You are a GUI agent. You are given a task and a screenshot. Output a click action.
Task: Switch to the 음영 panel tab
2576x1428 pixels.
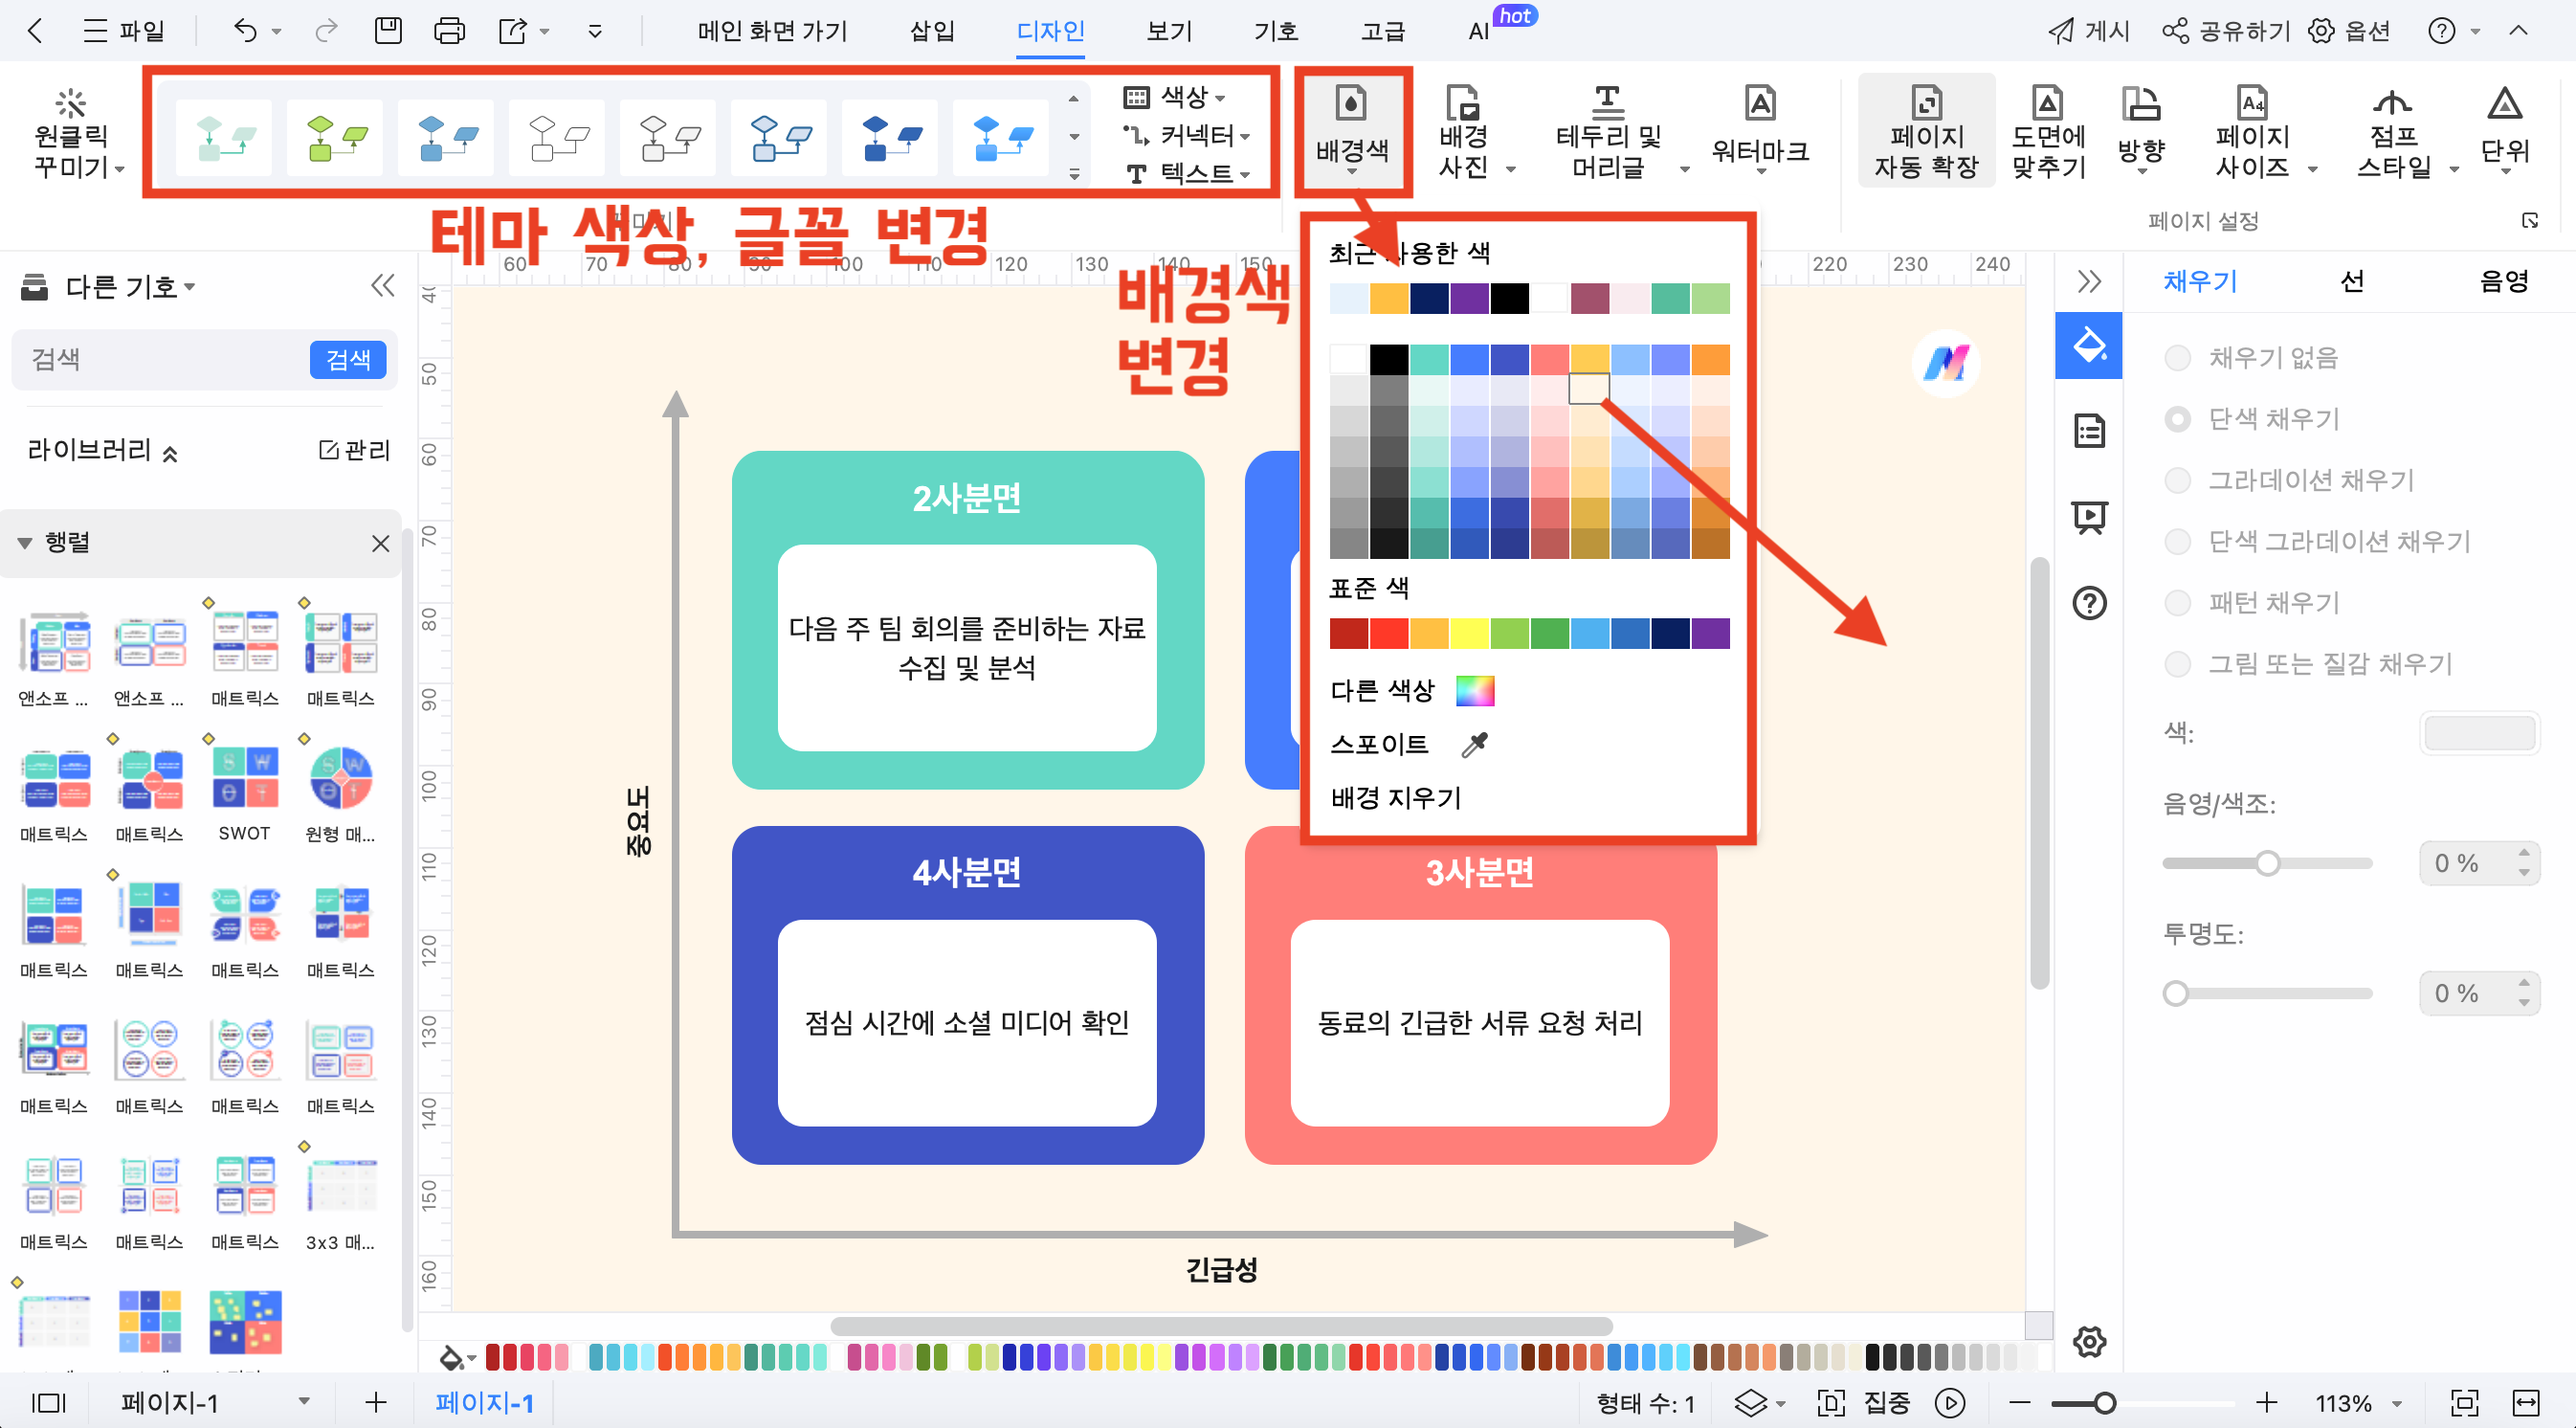click(2503, 281)
